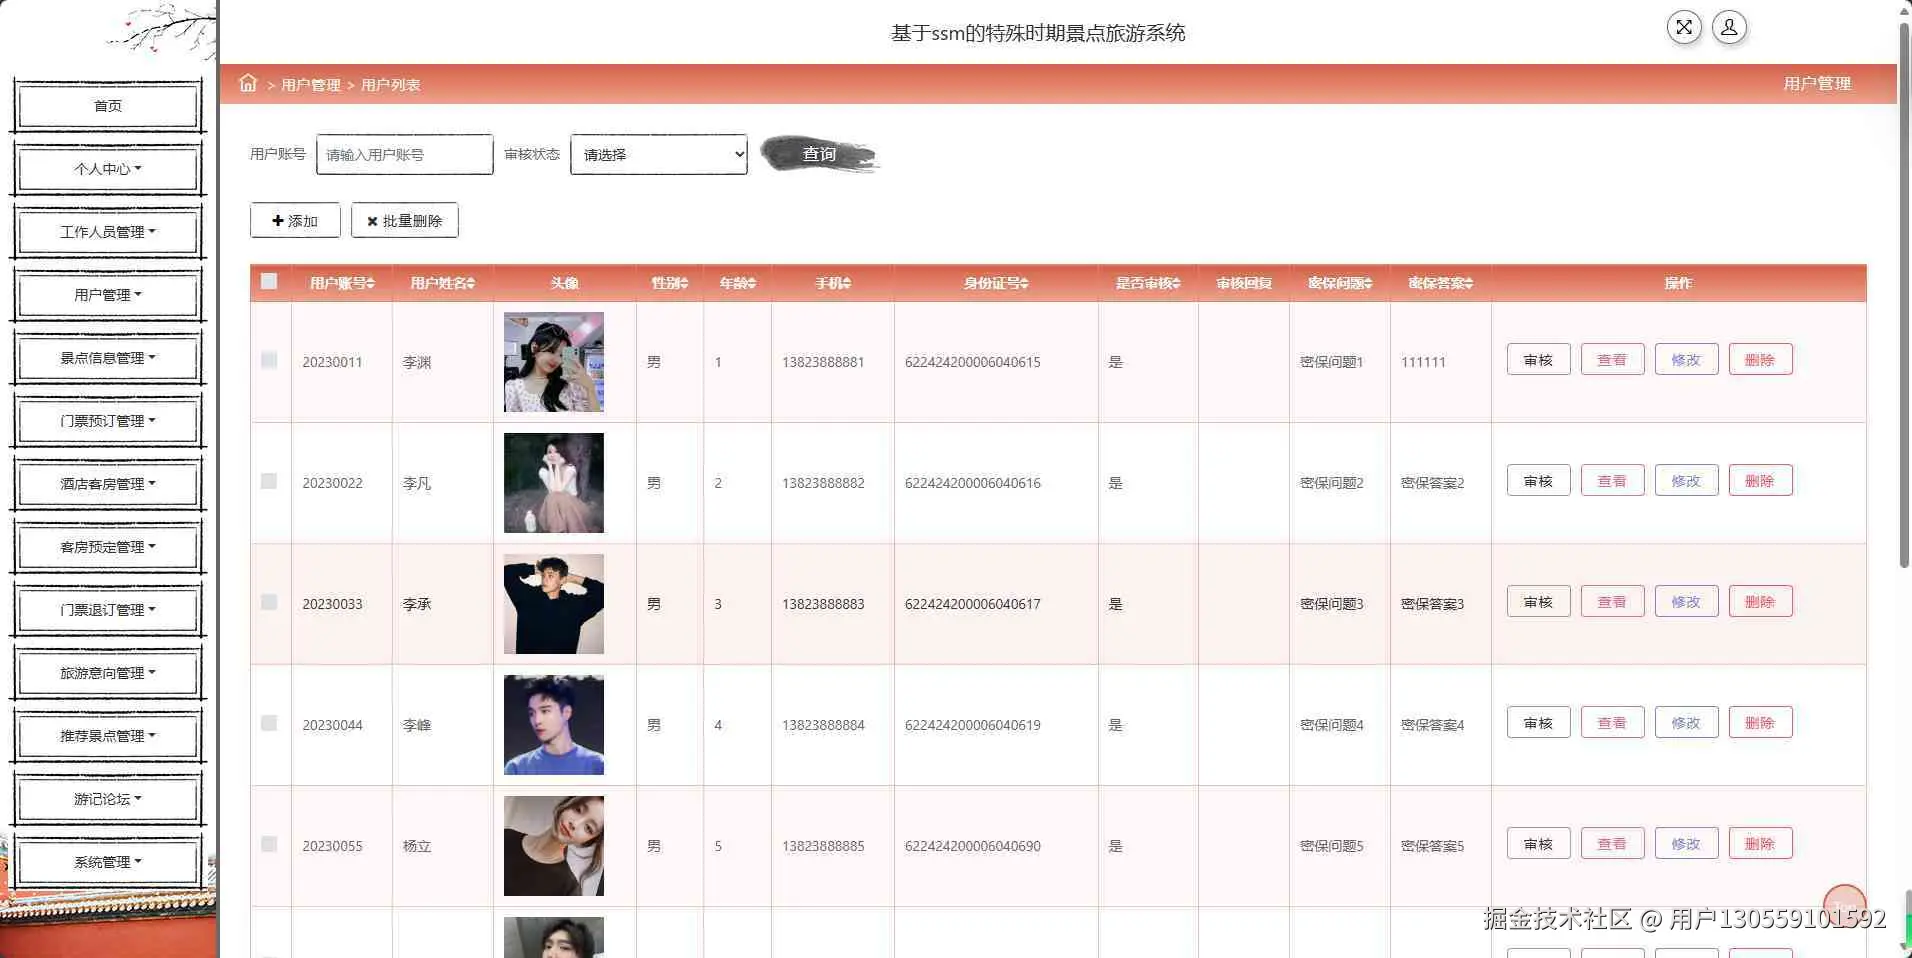Sort by the 用户姓名 column header
Screen dimensions: 1912x958
pos(442,283)
